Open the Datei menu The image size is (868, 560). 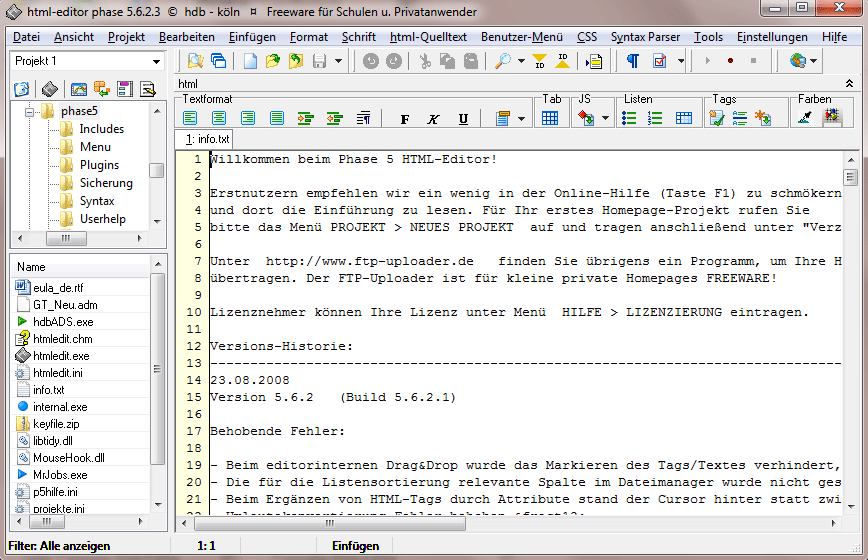point(26,37)
